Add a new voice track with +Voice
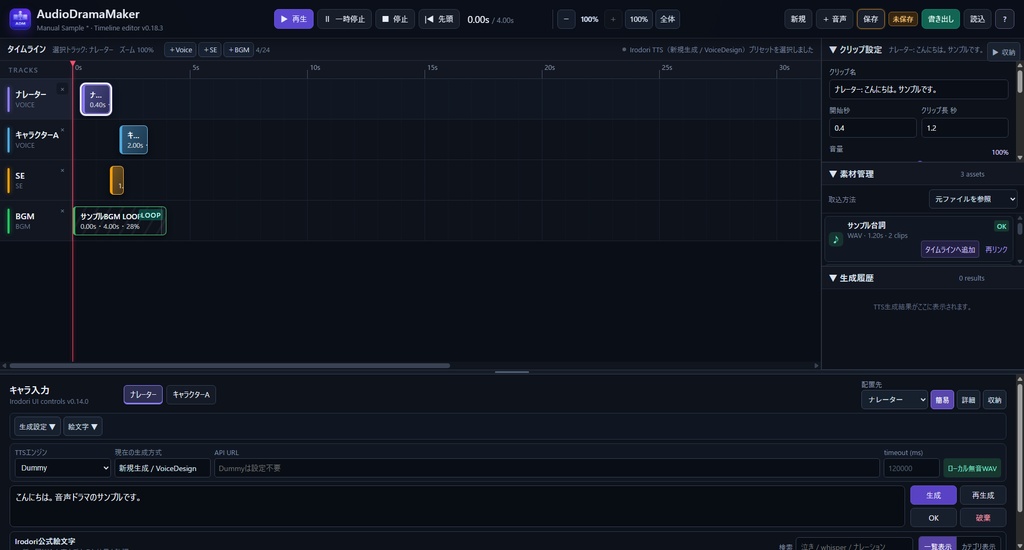1024x550 pixels. click(x=181, y=50)
